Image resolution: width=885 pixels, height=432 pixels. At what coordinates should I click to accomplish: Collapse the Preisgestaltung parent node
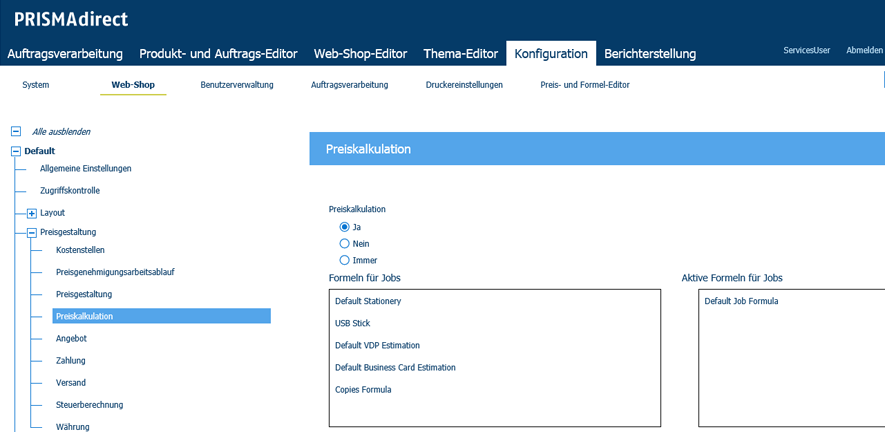(x=32, y=232)
